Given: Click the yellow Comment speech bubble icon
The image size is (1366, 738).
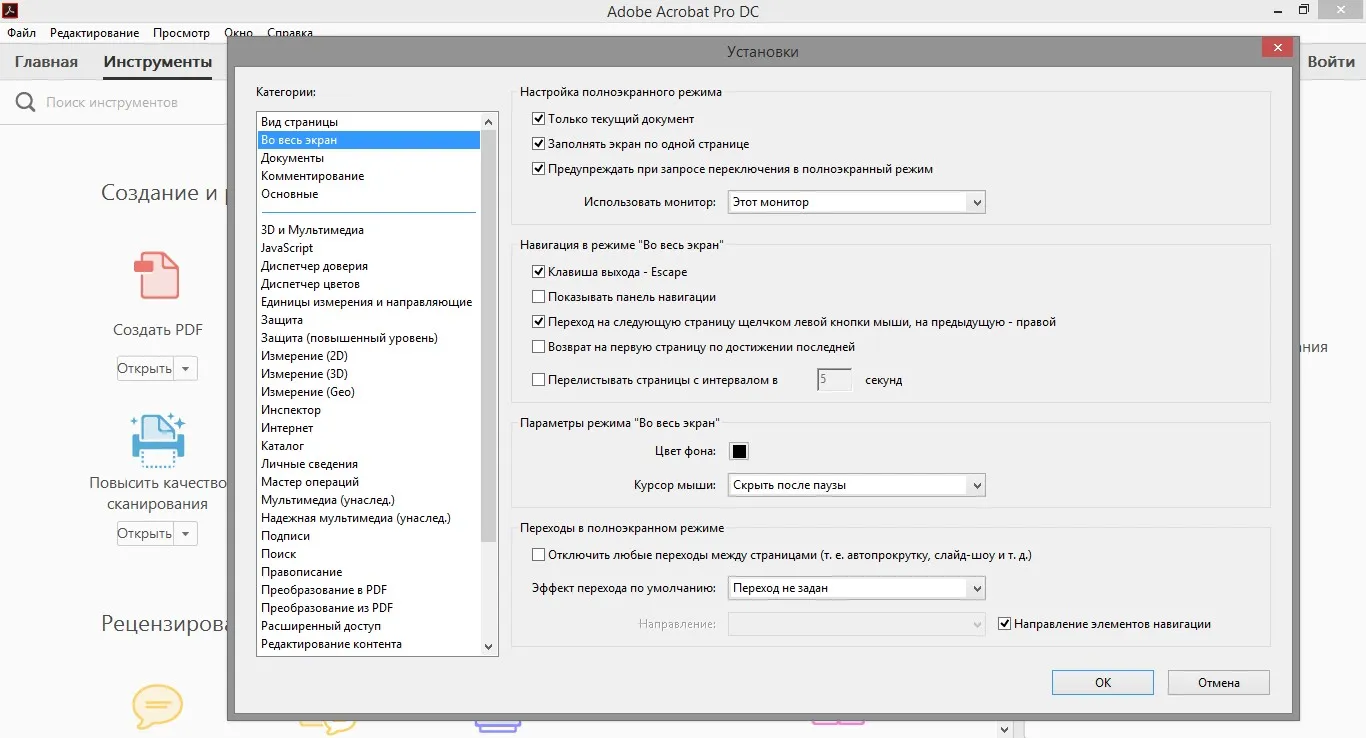Looking at the screenshot, I should pos(158,706).
